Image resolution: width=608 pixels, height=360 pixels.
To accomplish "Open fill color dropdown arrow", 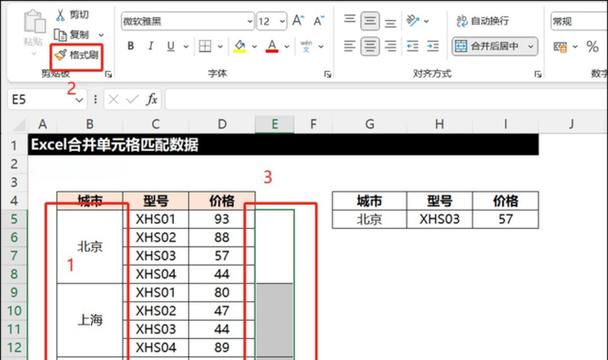I will 254,47.
